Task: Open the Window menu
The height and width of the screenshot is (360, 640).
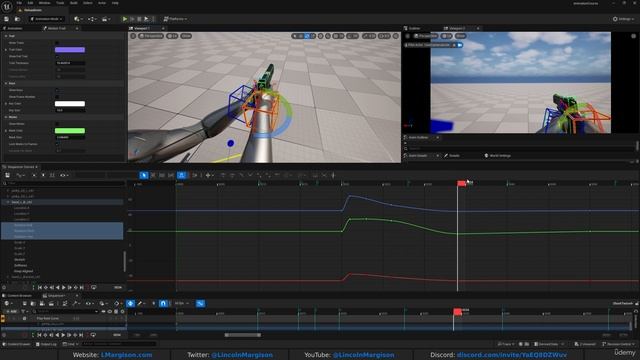Action: click(44, 3)
